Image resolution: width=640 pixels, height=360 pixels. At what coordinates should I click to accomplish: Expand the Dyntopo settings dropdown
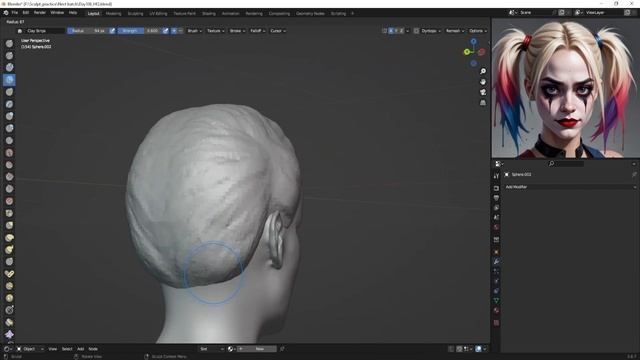(x=431, y=31)
